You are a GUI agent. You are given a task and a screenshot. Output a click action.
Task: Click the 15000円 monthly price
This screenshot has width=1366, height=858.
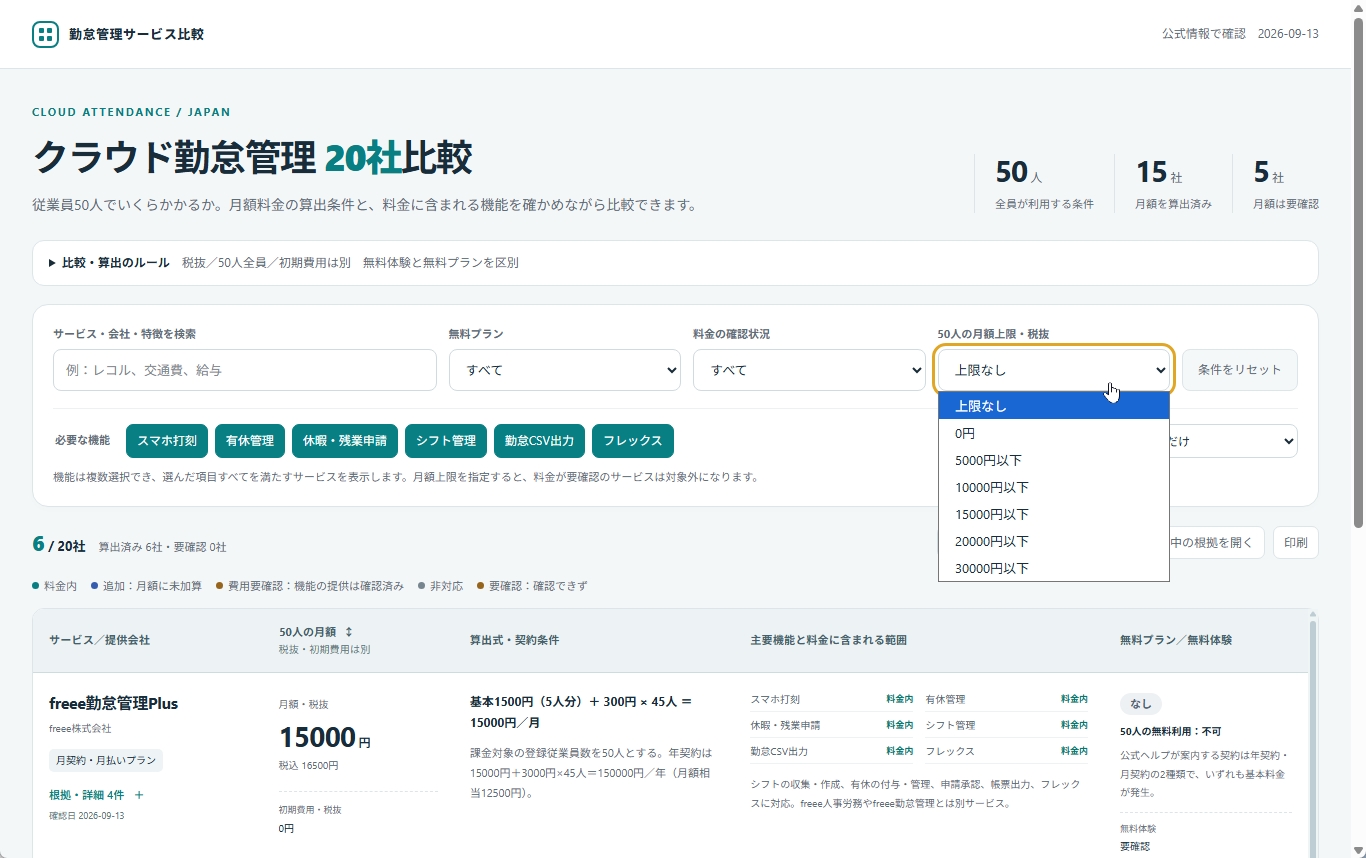(325, 738)
